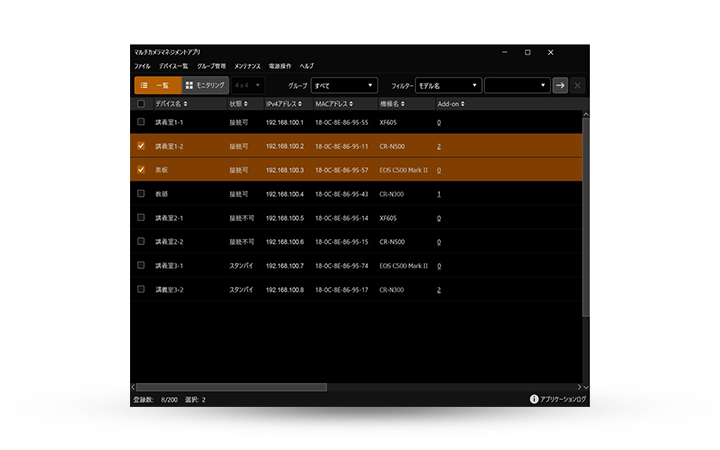Uncheck the 講義室1-2 device checkbox
The image size is (720, 450).
click(141, 146)
